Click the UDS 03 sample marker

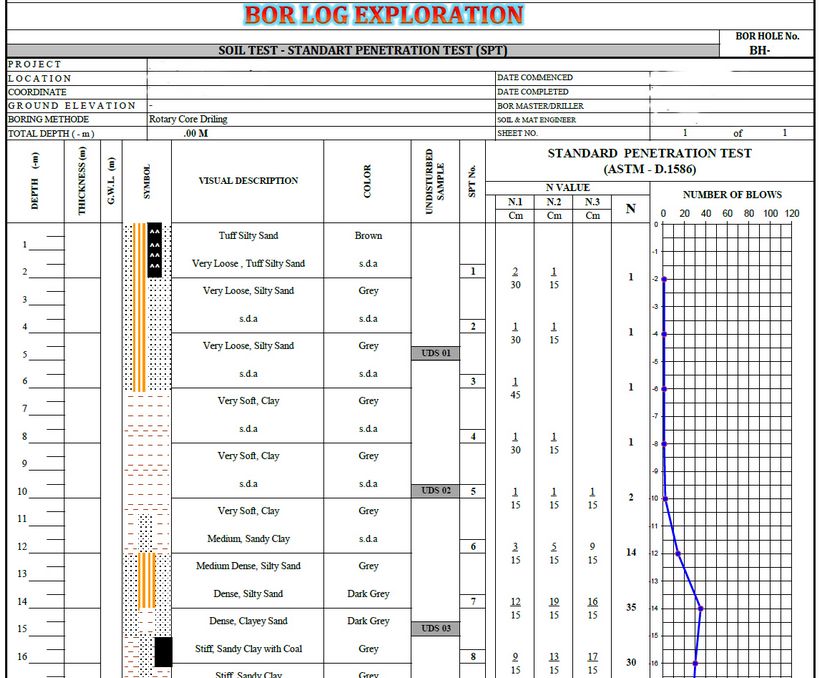click(x=436, y=628)
